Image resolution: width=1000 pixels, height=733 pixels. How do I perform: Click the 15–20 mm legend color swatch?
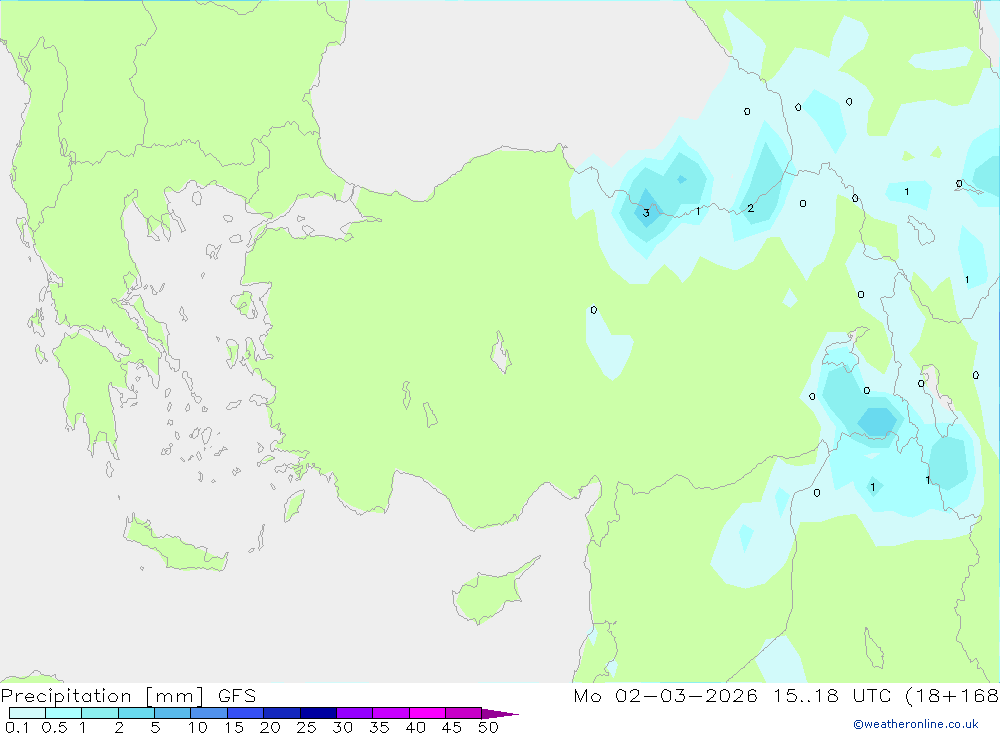[x=246, y=713]
